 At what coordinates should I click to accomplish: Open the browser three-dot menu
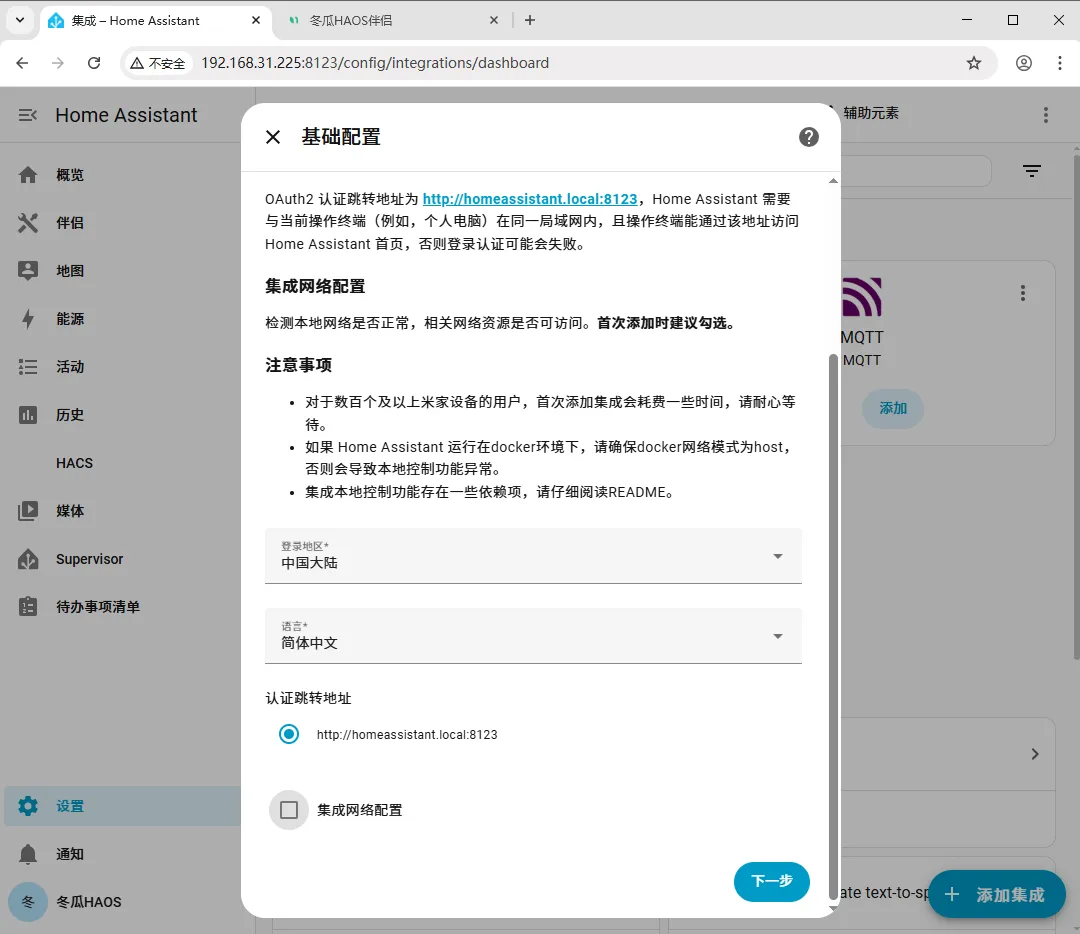pyautogui.click(x=1059, y=63)
